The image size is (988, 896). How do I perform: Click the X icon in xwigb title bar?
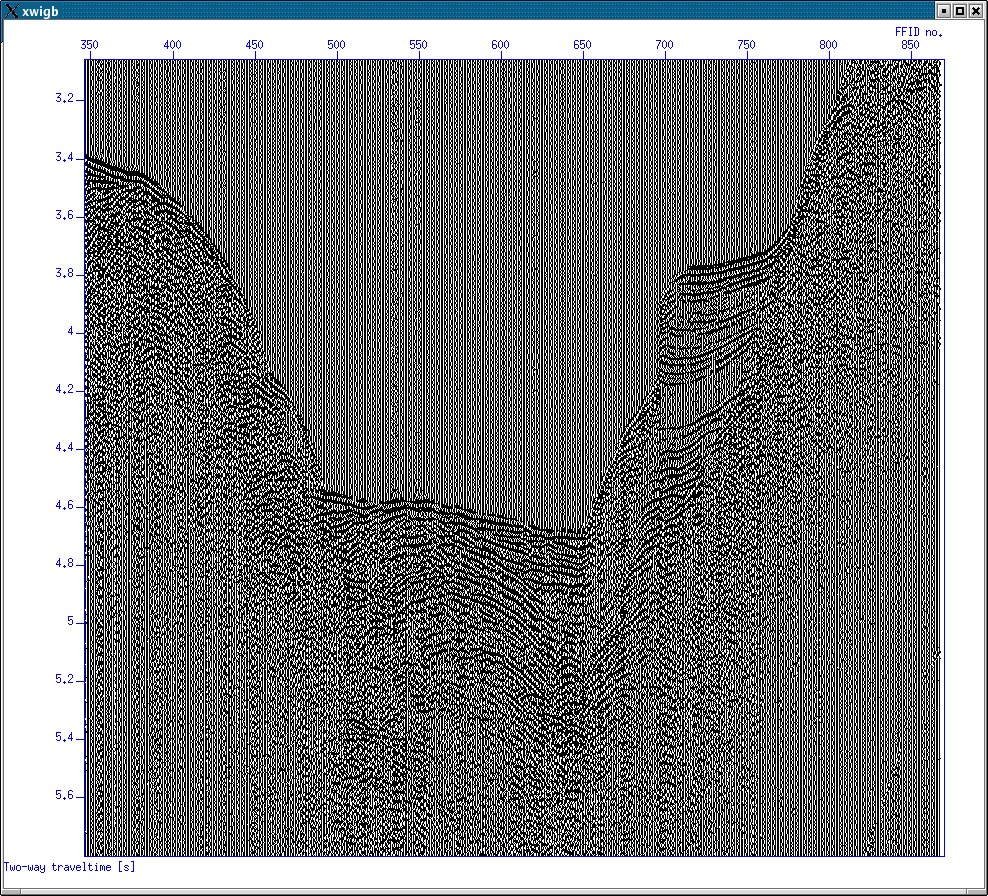[x=11, y=11]
